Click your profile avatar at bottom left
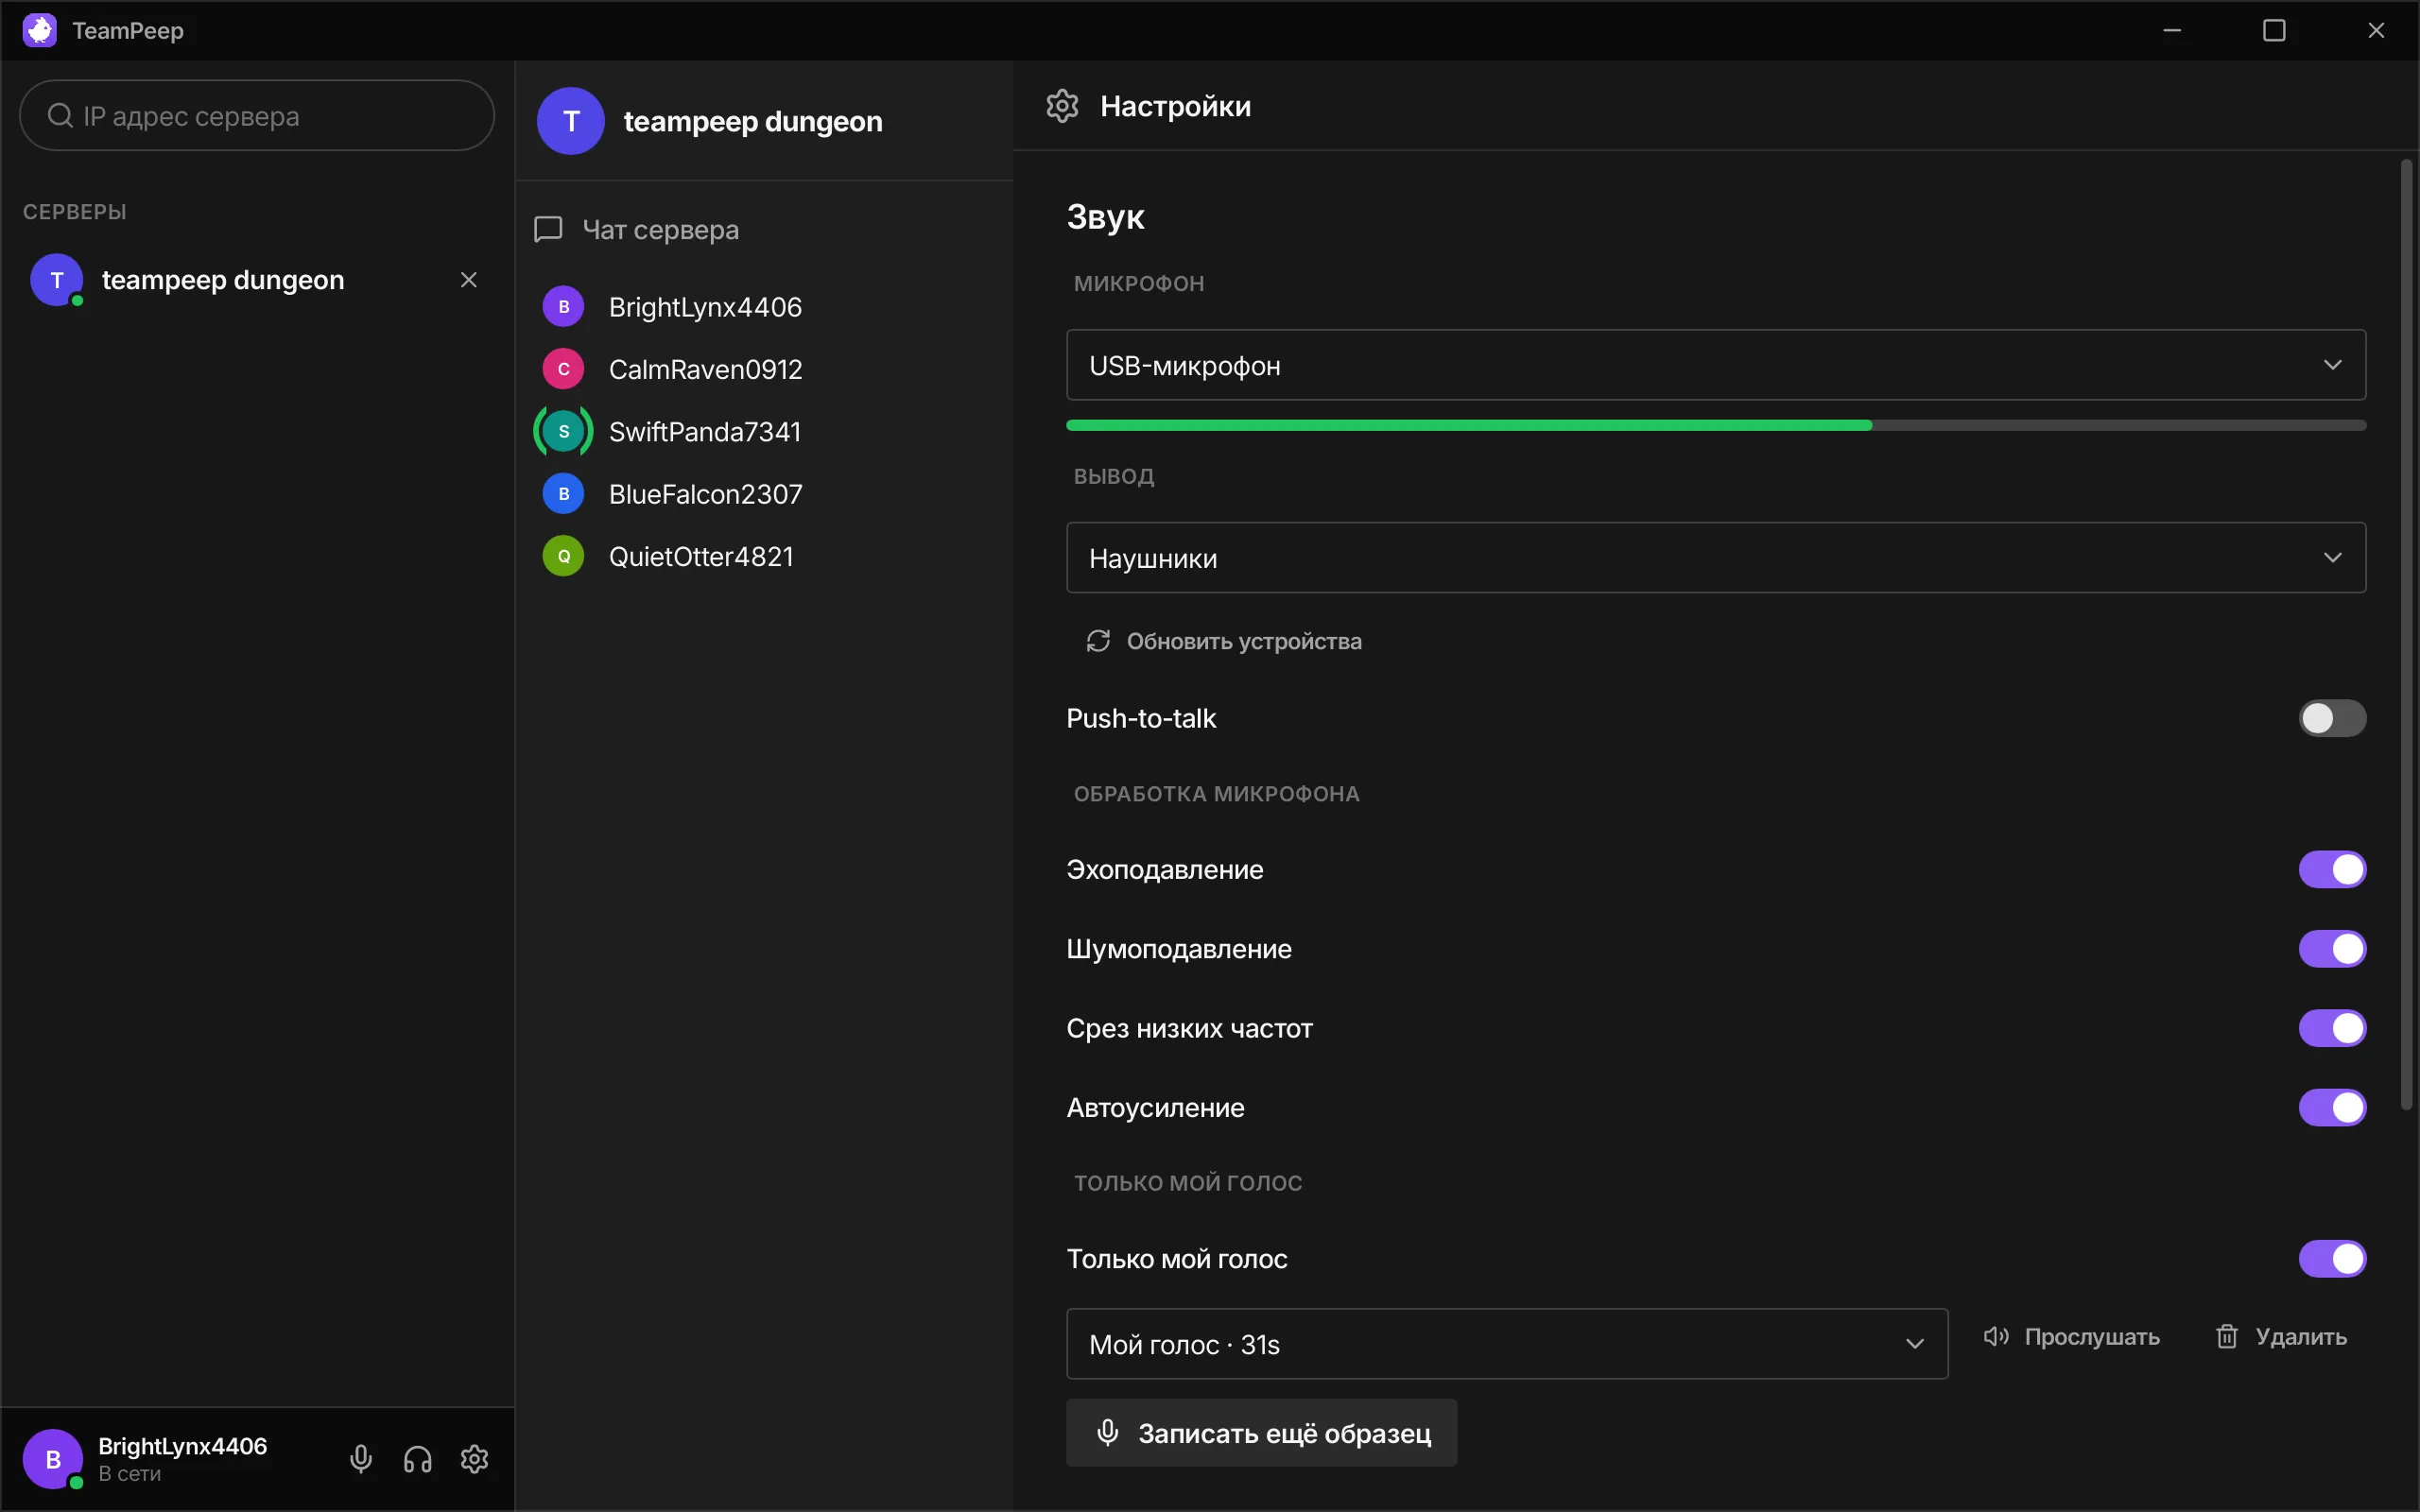Screen dimensions: 2420x1512 pos(52,1459)
